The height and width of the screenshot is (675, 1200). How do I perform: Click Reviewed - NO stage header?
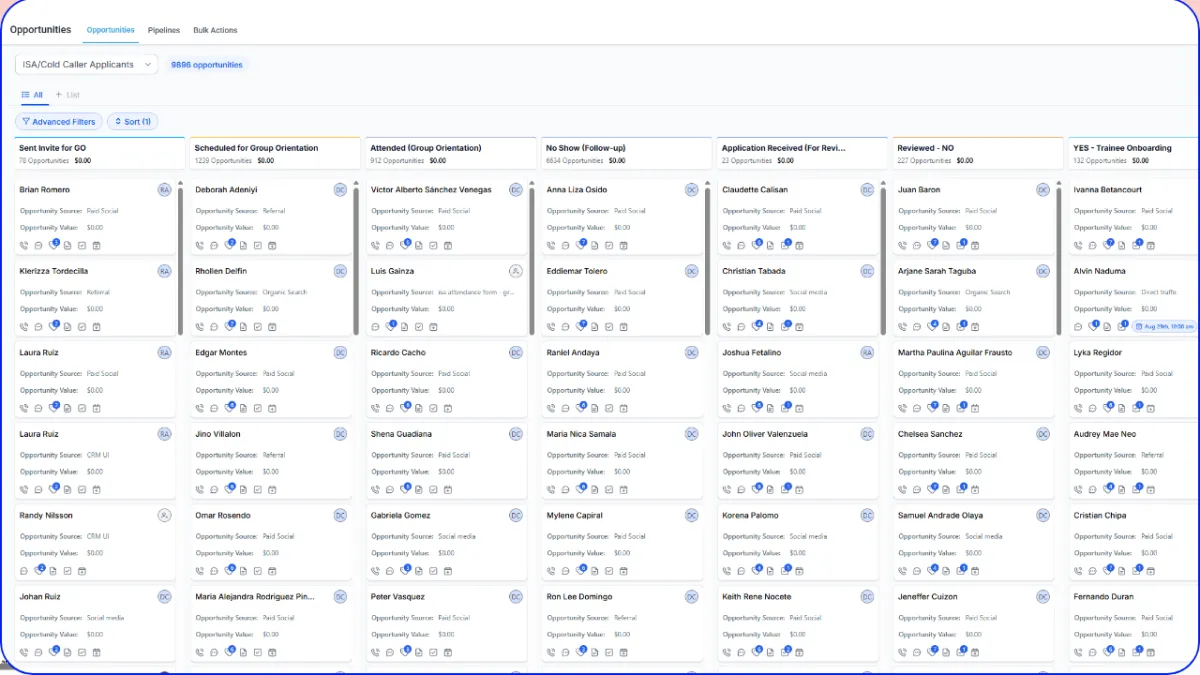pyautogui.click(x=978, y=153)
